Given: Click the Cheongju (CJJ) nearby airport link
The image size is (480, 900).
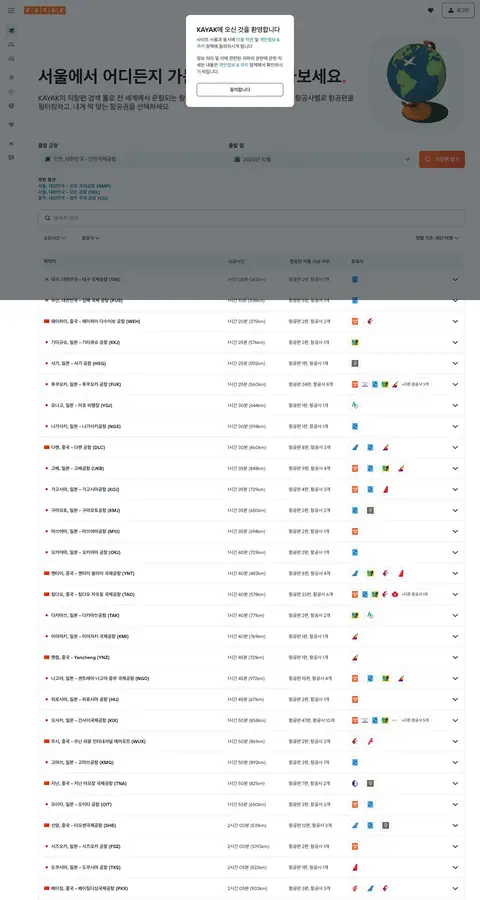Looking at the screenshot, I should [x=73, y=198].
